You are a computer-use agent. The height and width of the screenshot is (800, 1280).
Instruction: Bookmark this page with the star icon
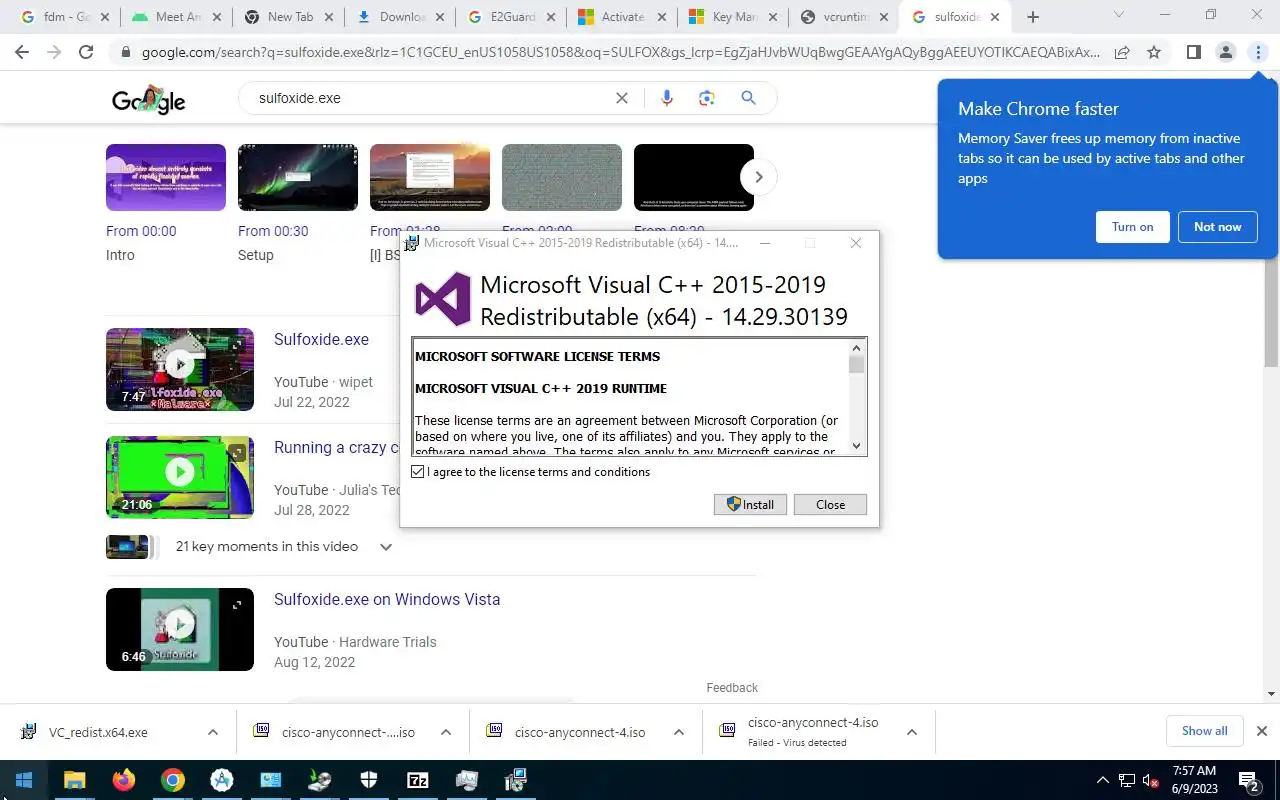click(x=1154, y=52)
